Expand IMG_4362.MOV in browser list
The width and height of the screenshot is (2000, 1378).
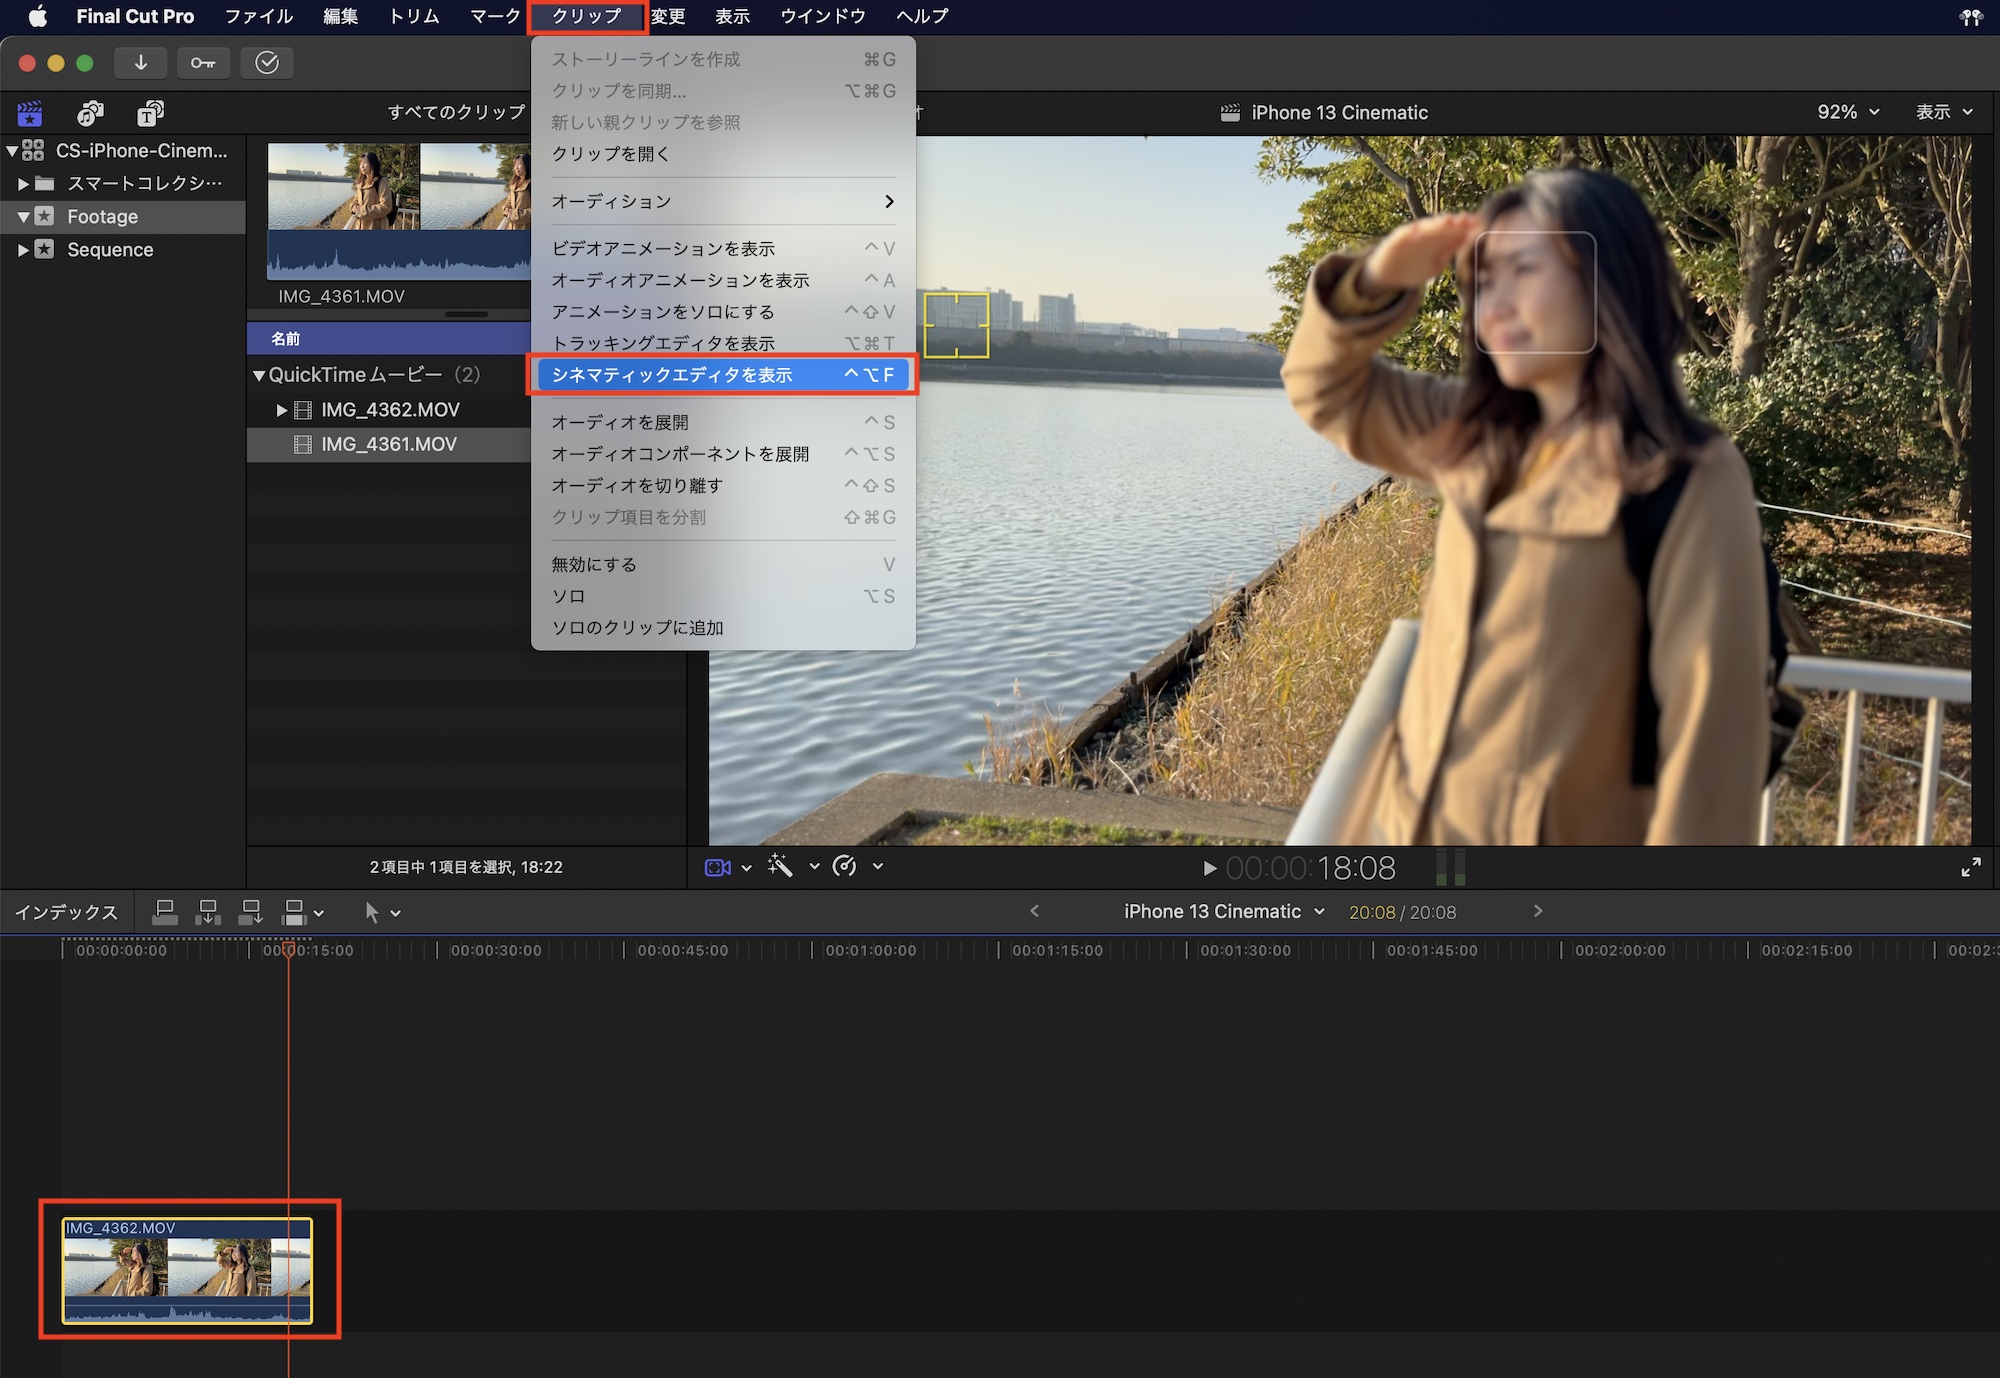(x=282, y=410)
